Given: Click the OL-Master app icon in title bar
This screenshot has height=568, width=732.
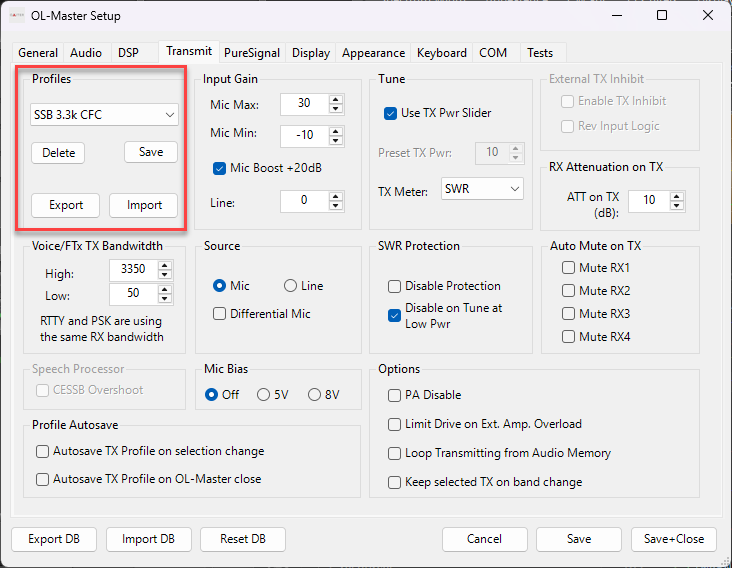Looking at the screenshot, I should pos(17,15).
